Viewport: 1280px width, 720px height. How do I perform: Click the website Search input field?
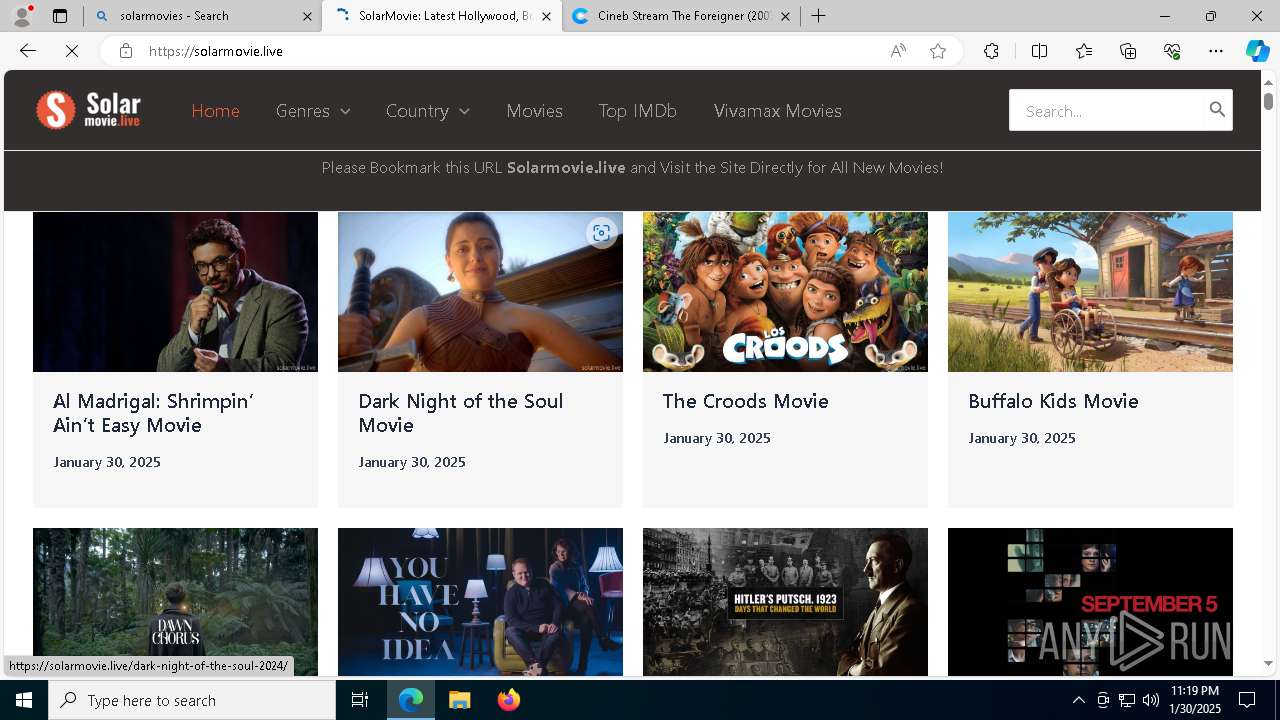tap(1106, 110)
